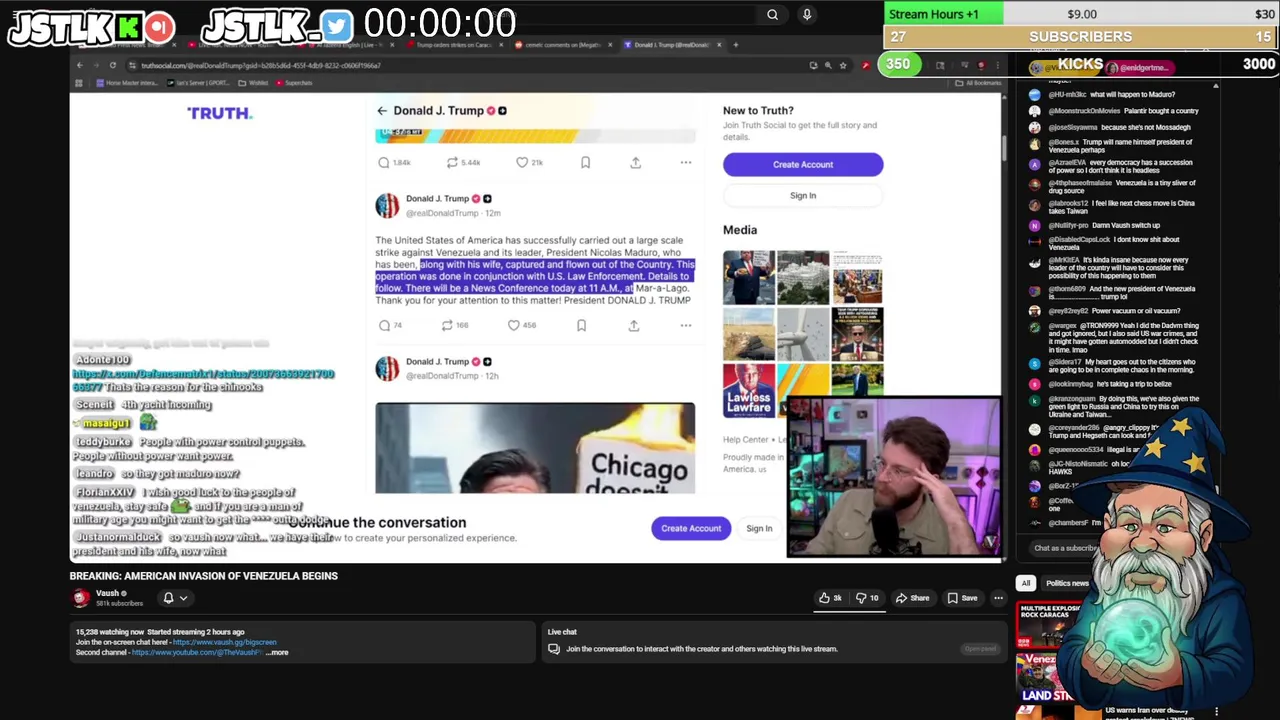This screenshot has width=1280, height=720.
Task: Open the Chicago post image
Action: pyautogui.click(x=535, y=448)
